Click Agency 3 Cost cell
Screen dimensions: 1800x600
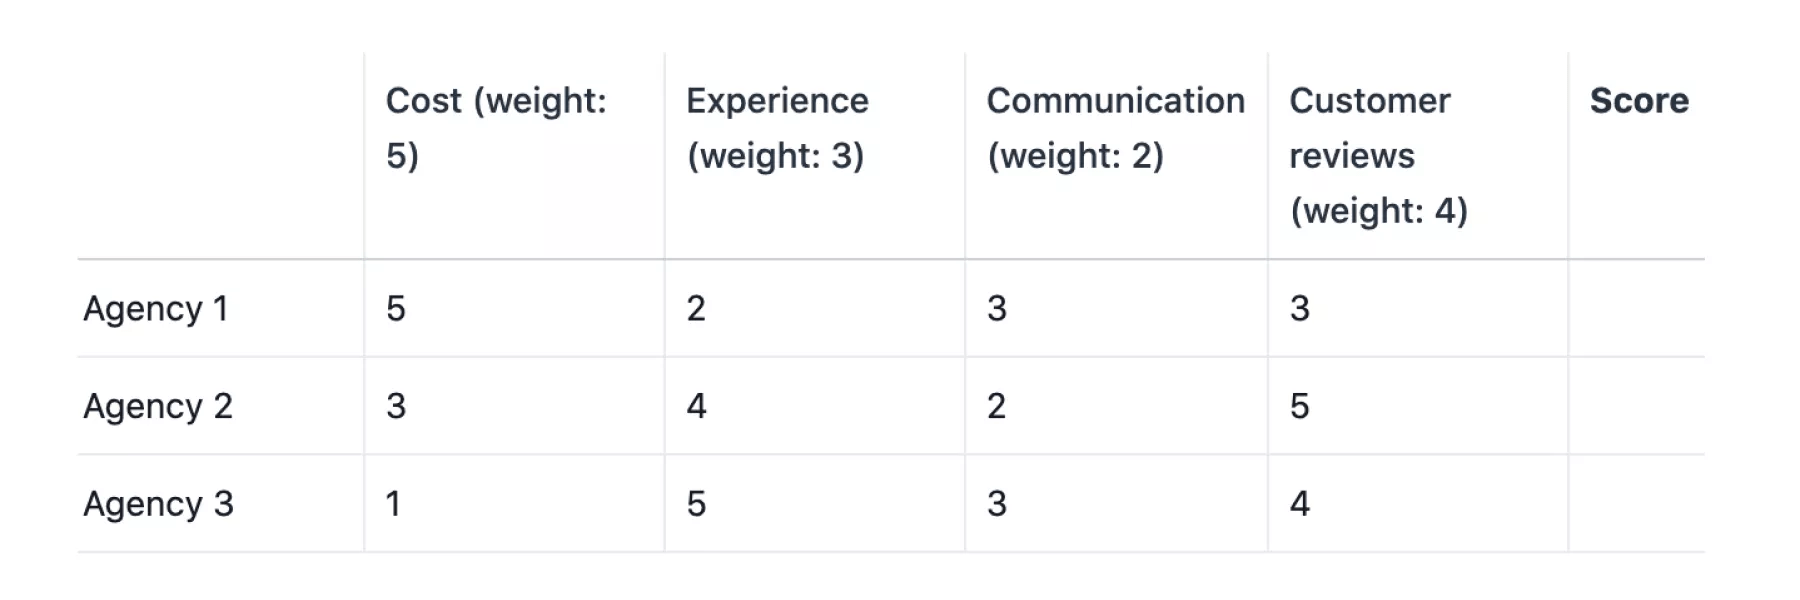click(394, 504)
